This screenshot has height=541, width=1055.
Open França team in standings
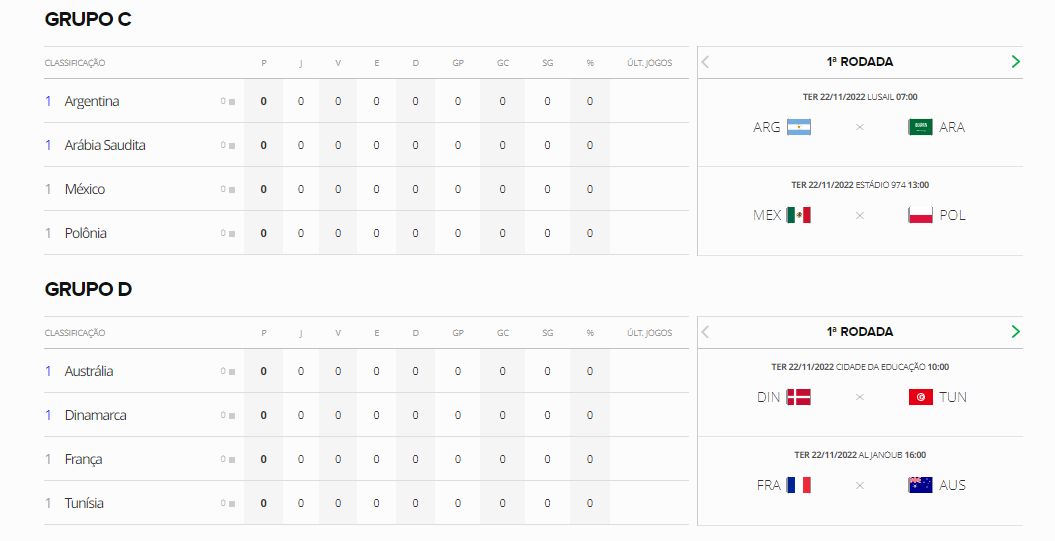click(83, 460)
